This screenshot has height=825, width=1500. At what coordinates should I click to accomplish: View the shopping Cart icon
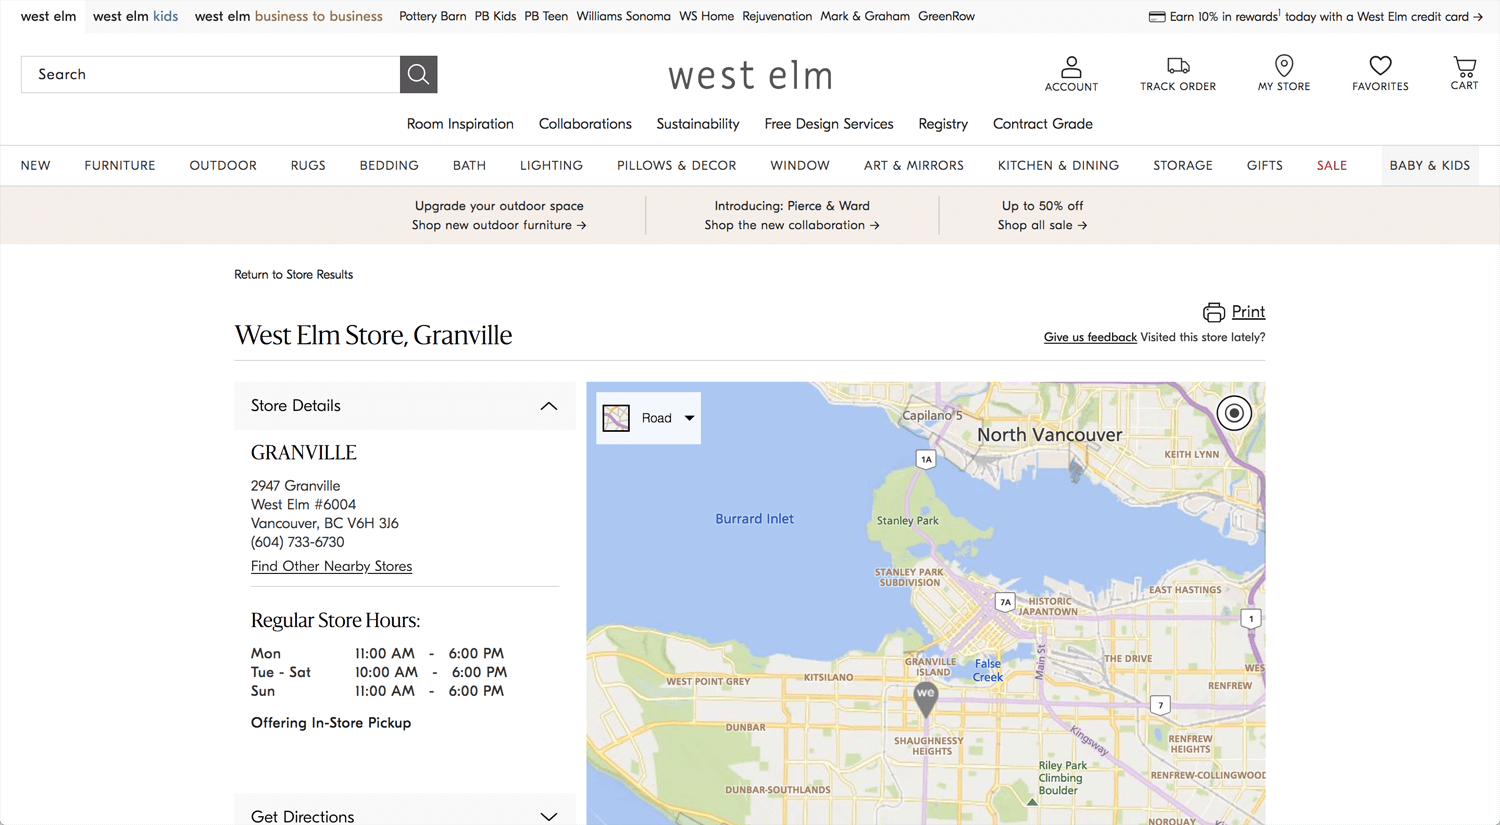(1464, 66)
